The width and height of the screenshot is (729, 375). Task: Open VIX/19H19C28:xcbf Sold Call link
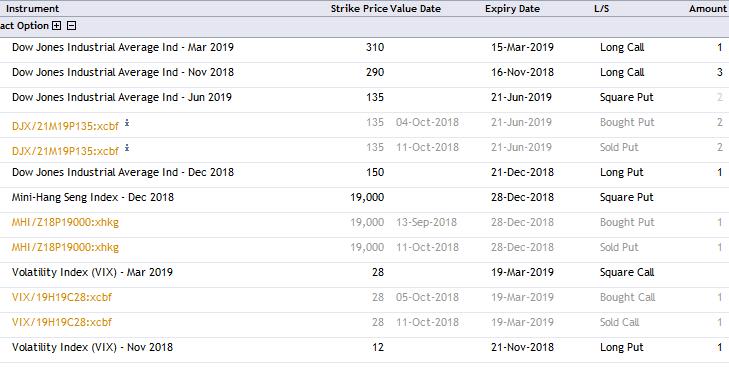click(62, 322)
